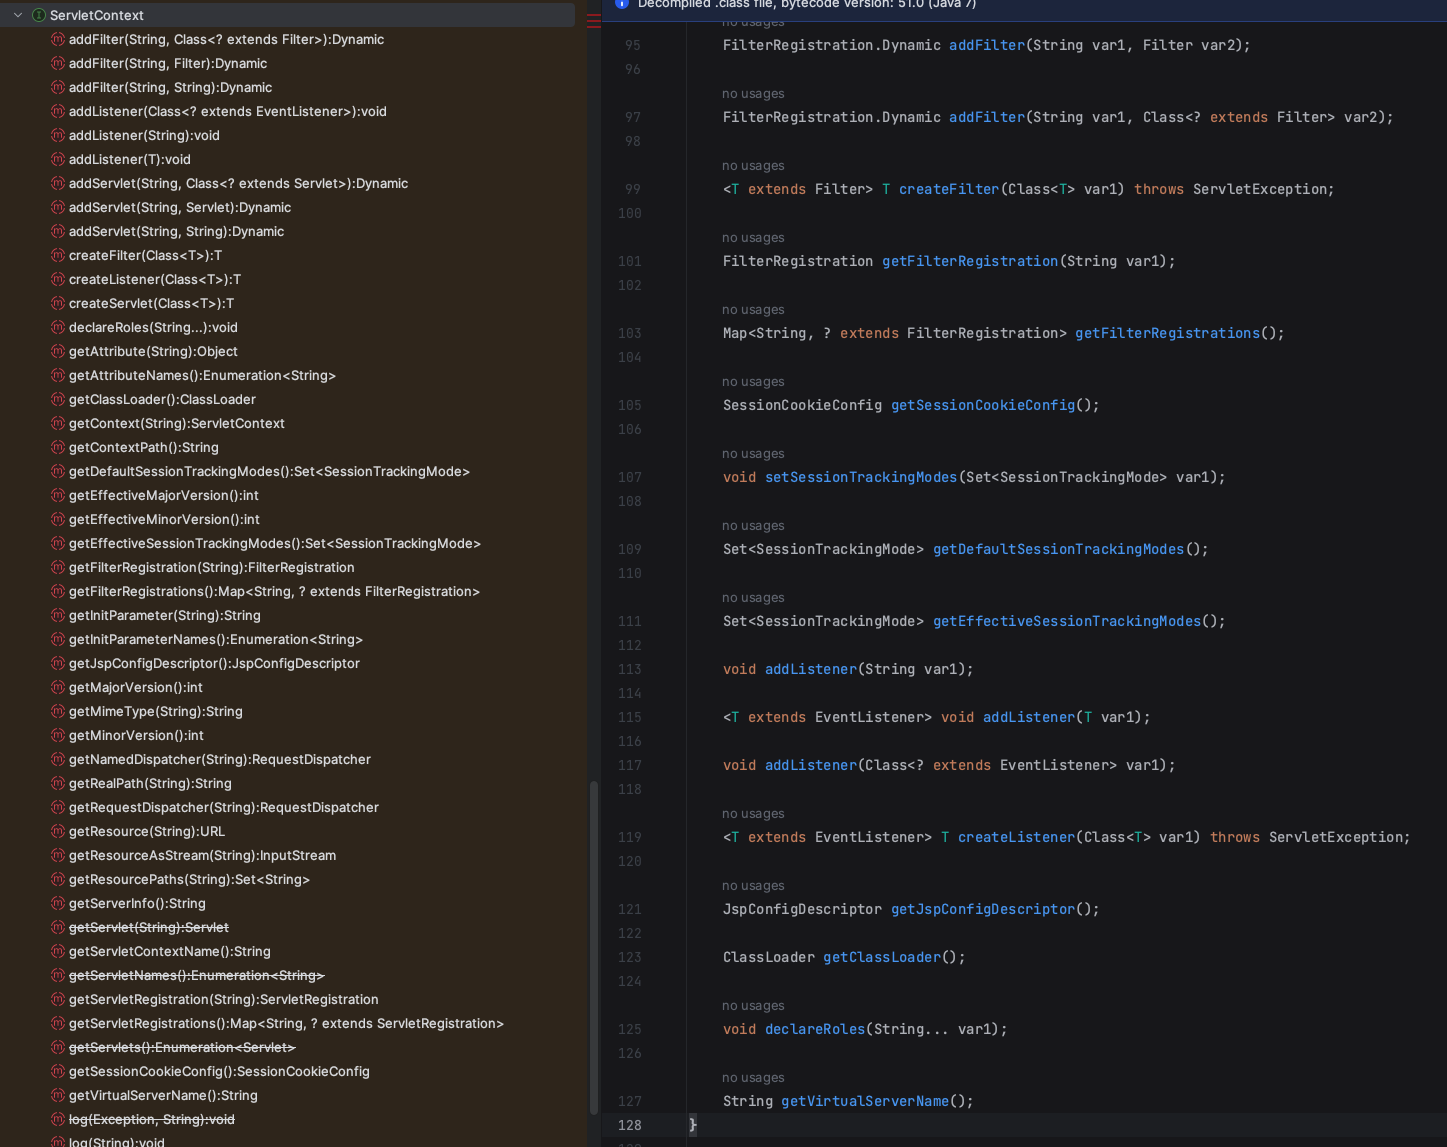The height and width of the screenshot is (1147, 1447).
Task: Click no usages hint above getFilterRegistration declaration
Action: 753,237
